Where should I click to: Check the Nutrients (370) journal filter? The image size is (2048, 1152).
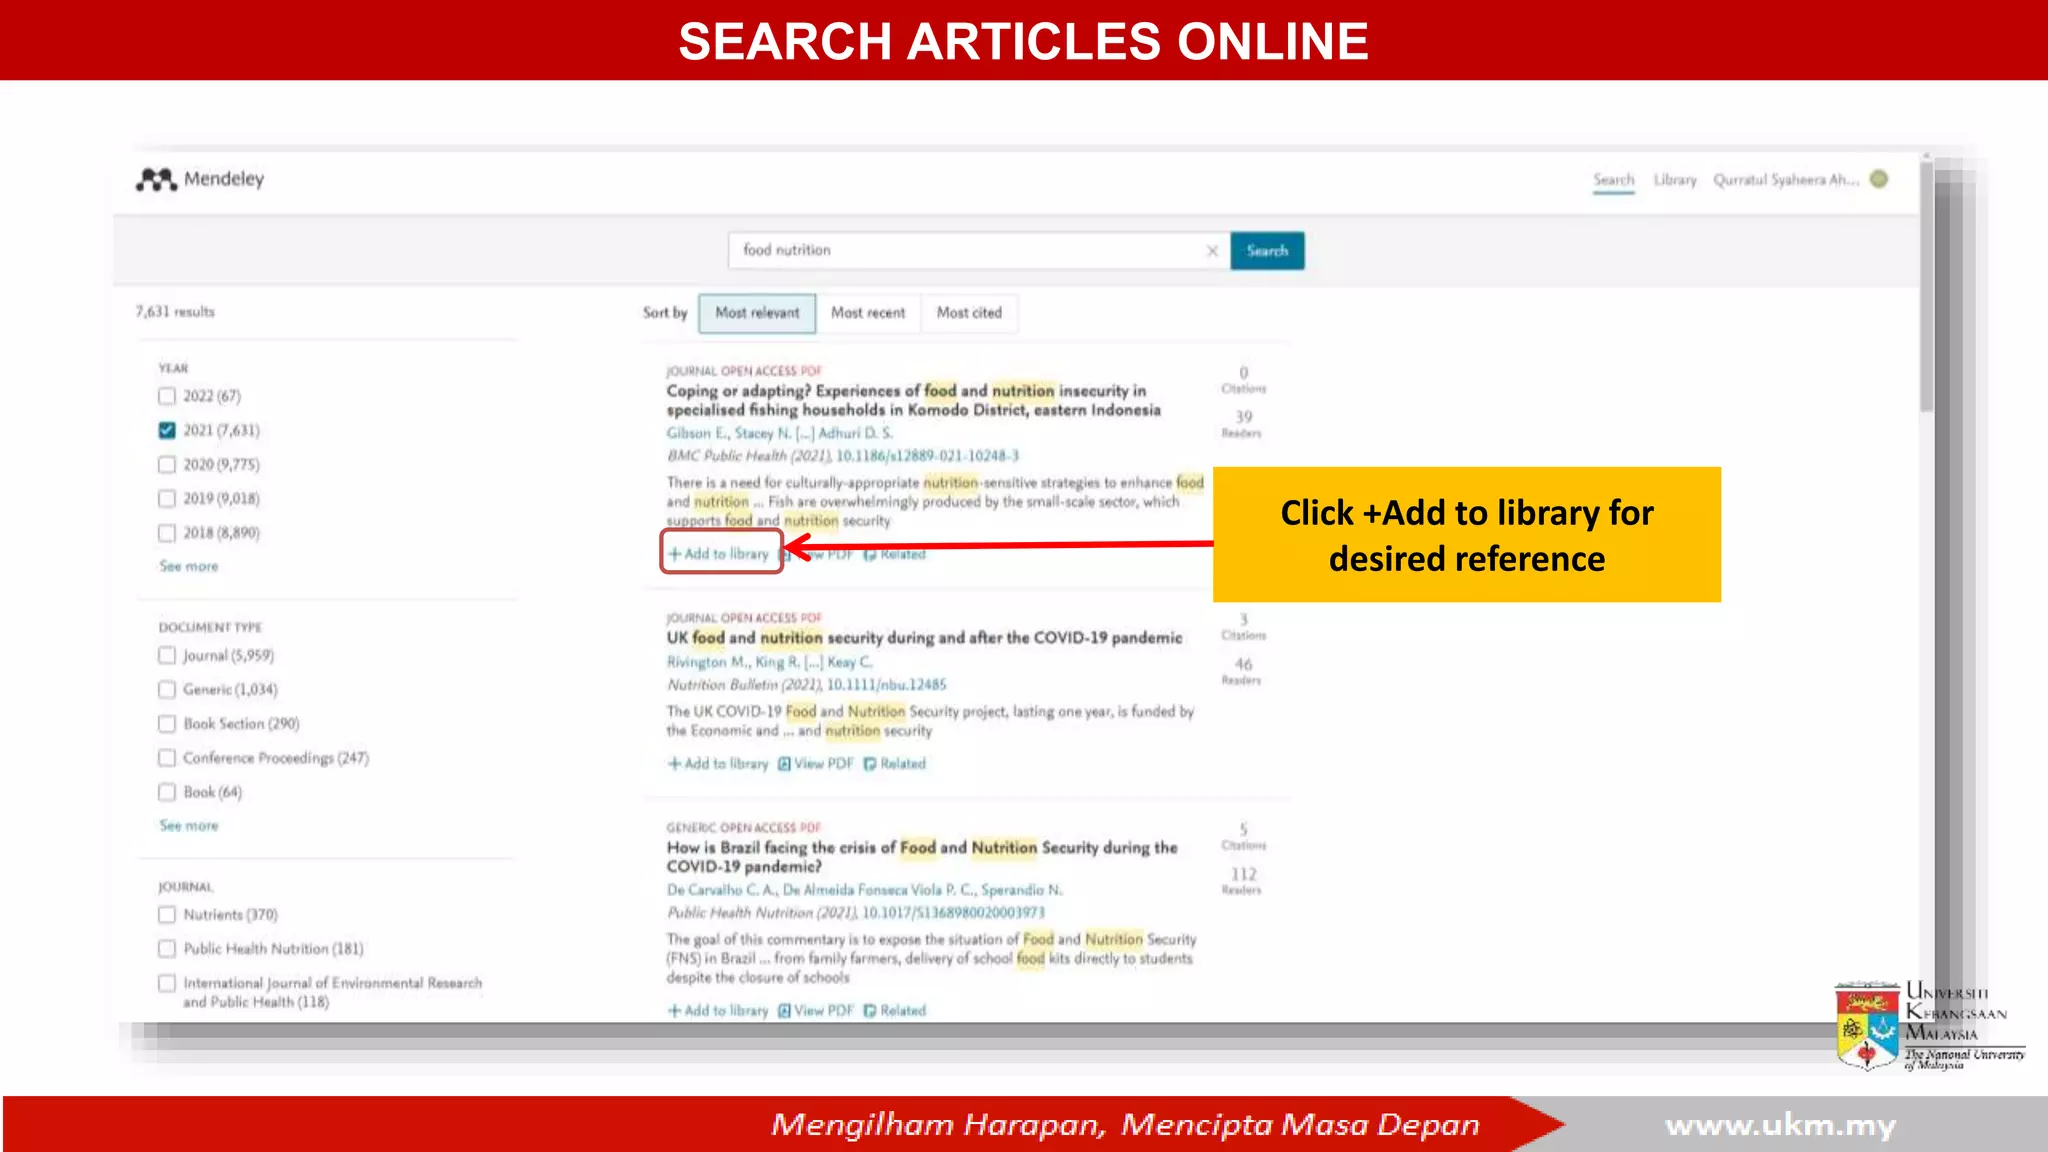point(167,915)
